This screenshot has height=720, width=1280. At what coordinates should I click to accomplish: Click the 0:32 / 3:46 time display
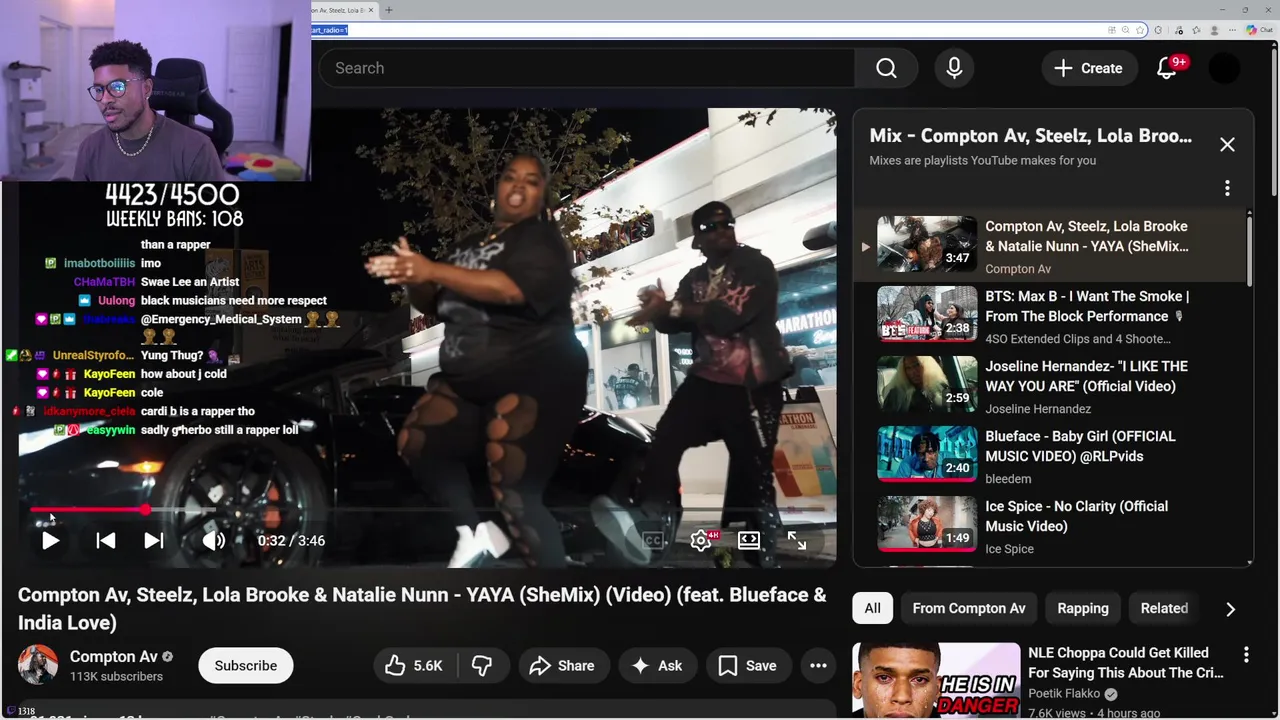pos(291,540)
